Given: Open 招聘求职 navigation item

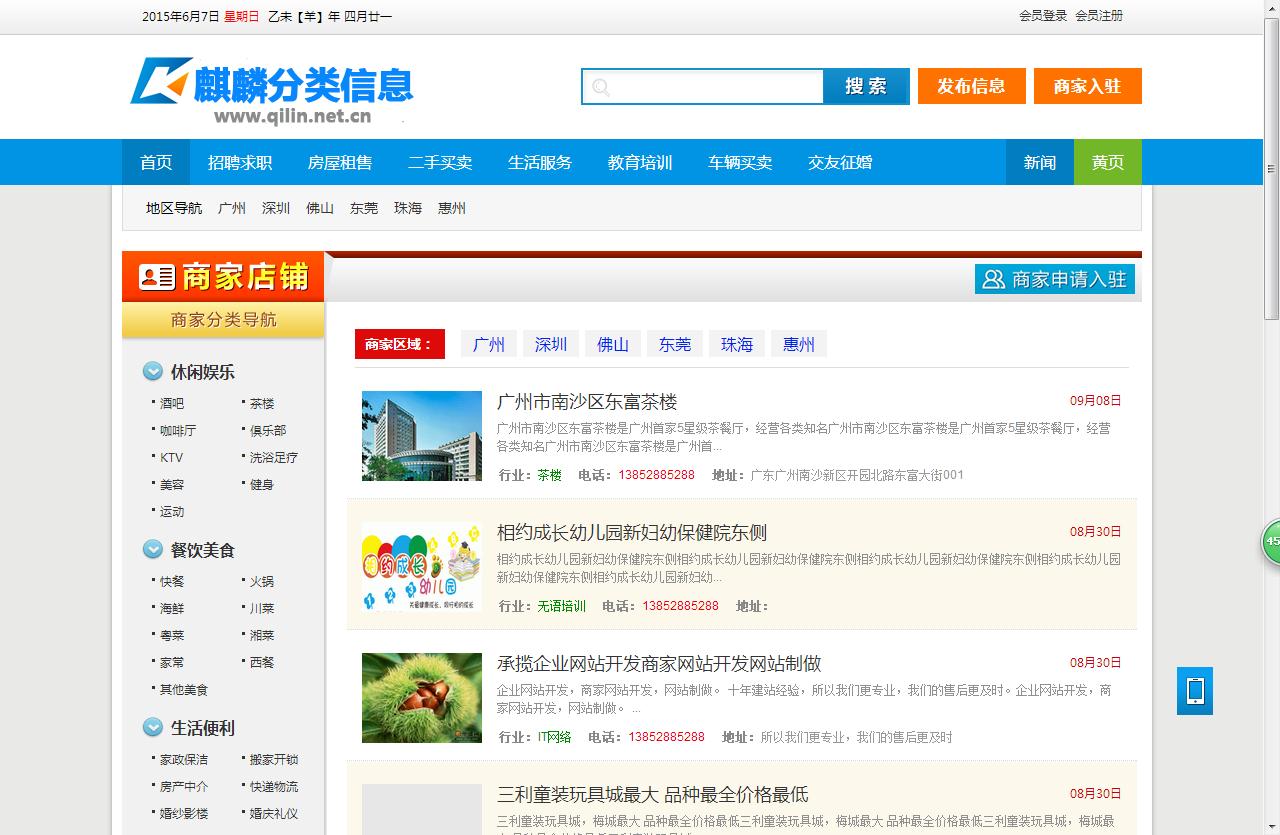Looking at the screenshot, I should [240, 162].
